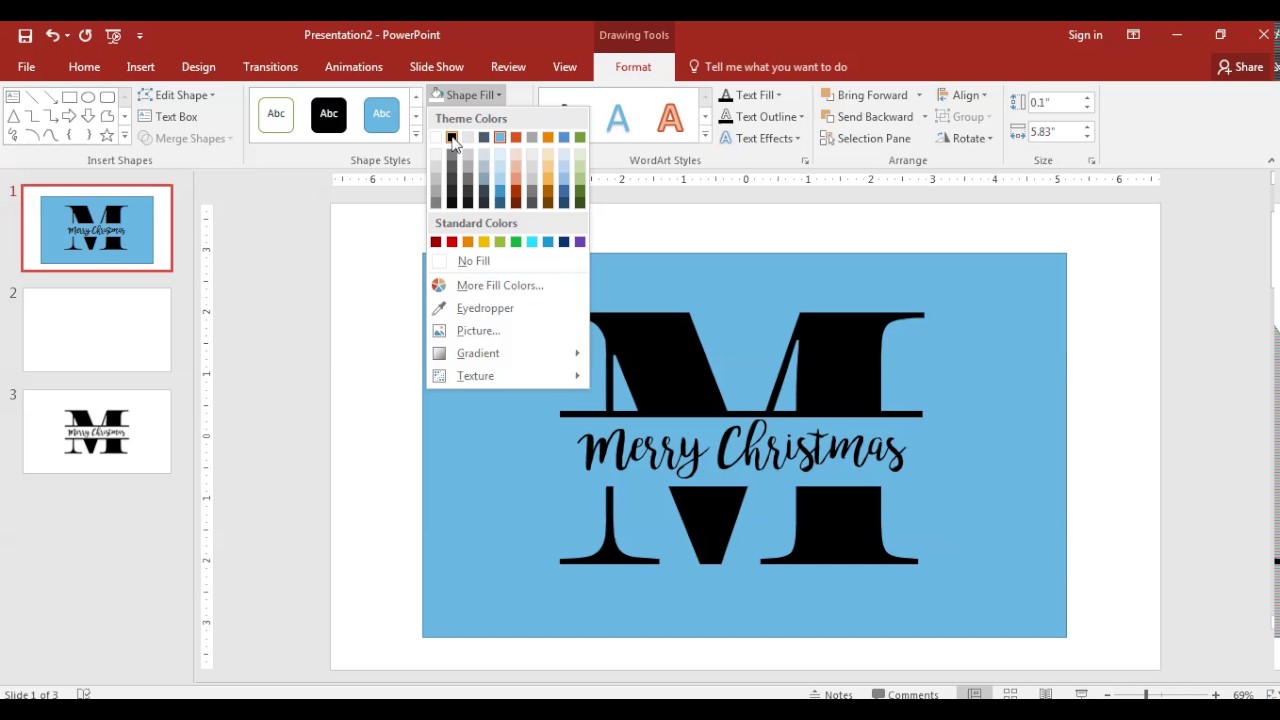Open the Edit Shape dropdown
The image size is (1280, 720).
[x=176, y=95]
